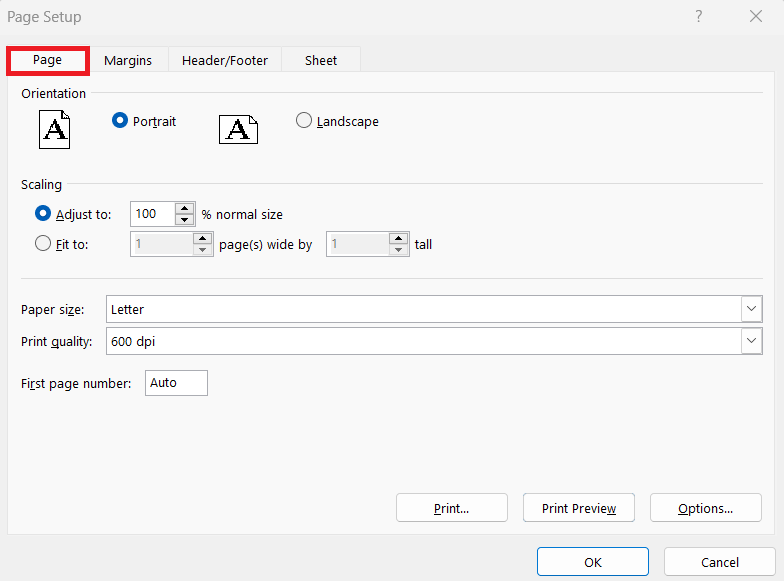Click the 'tall' label
The width and height of the screenshot is (784, 581).
(423, 244)
